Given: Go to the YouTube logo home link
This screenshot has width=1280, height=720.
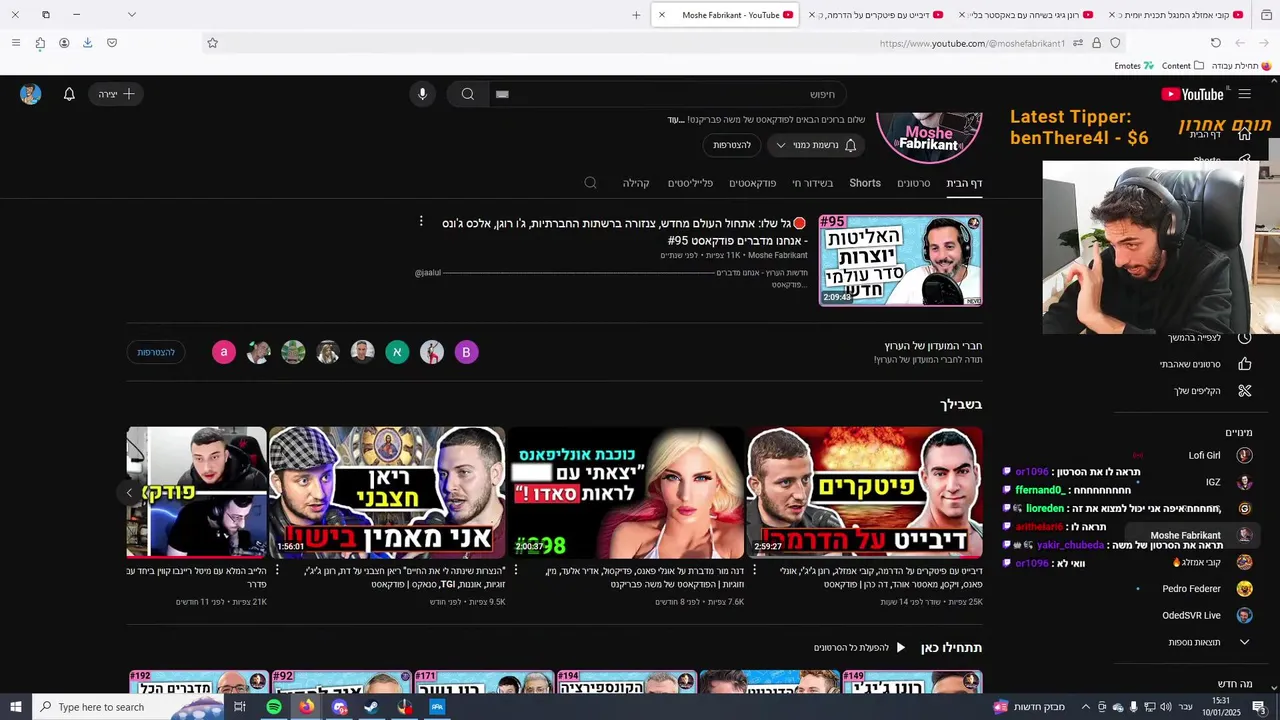Looking at the screenshot, I should pyautogui.click(x=1192, y=94).
